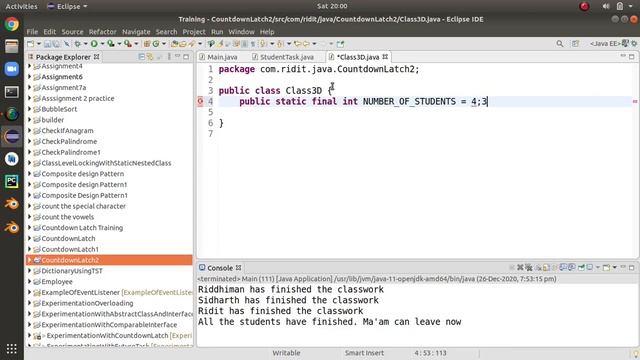Open the Open Console dropdown arrow
The image size is (640, 360).
coord(615,268)
